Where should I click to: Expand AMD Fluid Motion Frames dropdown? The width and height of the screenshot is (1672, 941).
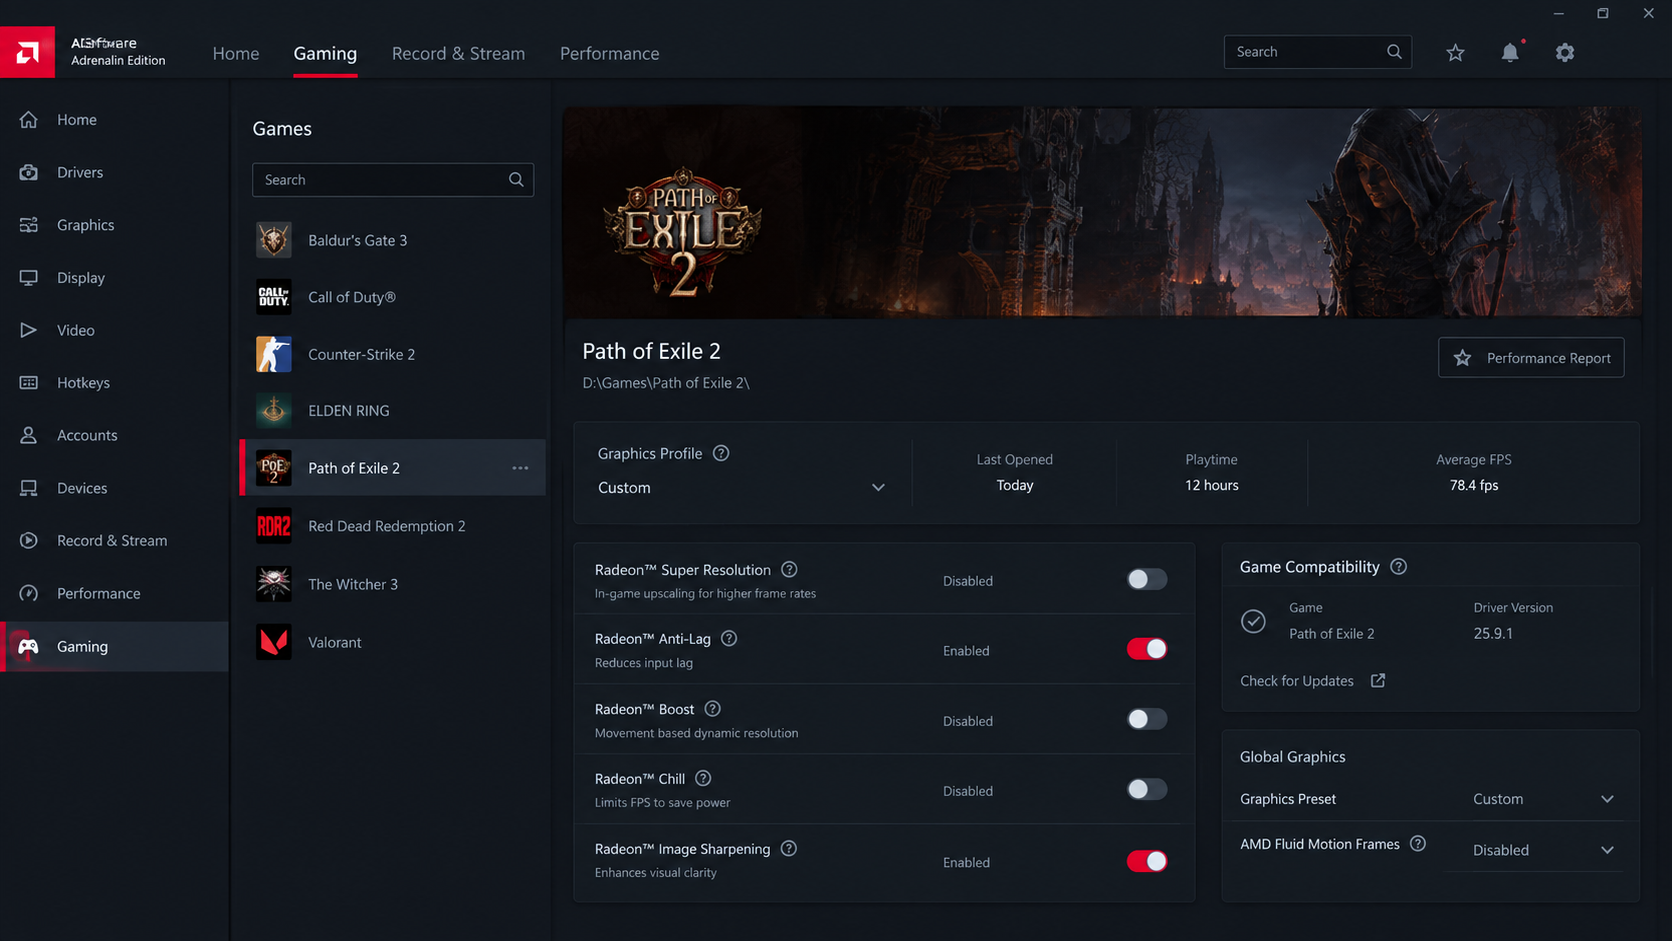click(x=1543, y=850)
